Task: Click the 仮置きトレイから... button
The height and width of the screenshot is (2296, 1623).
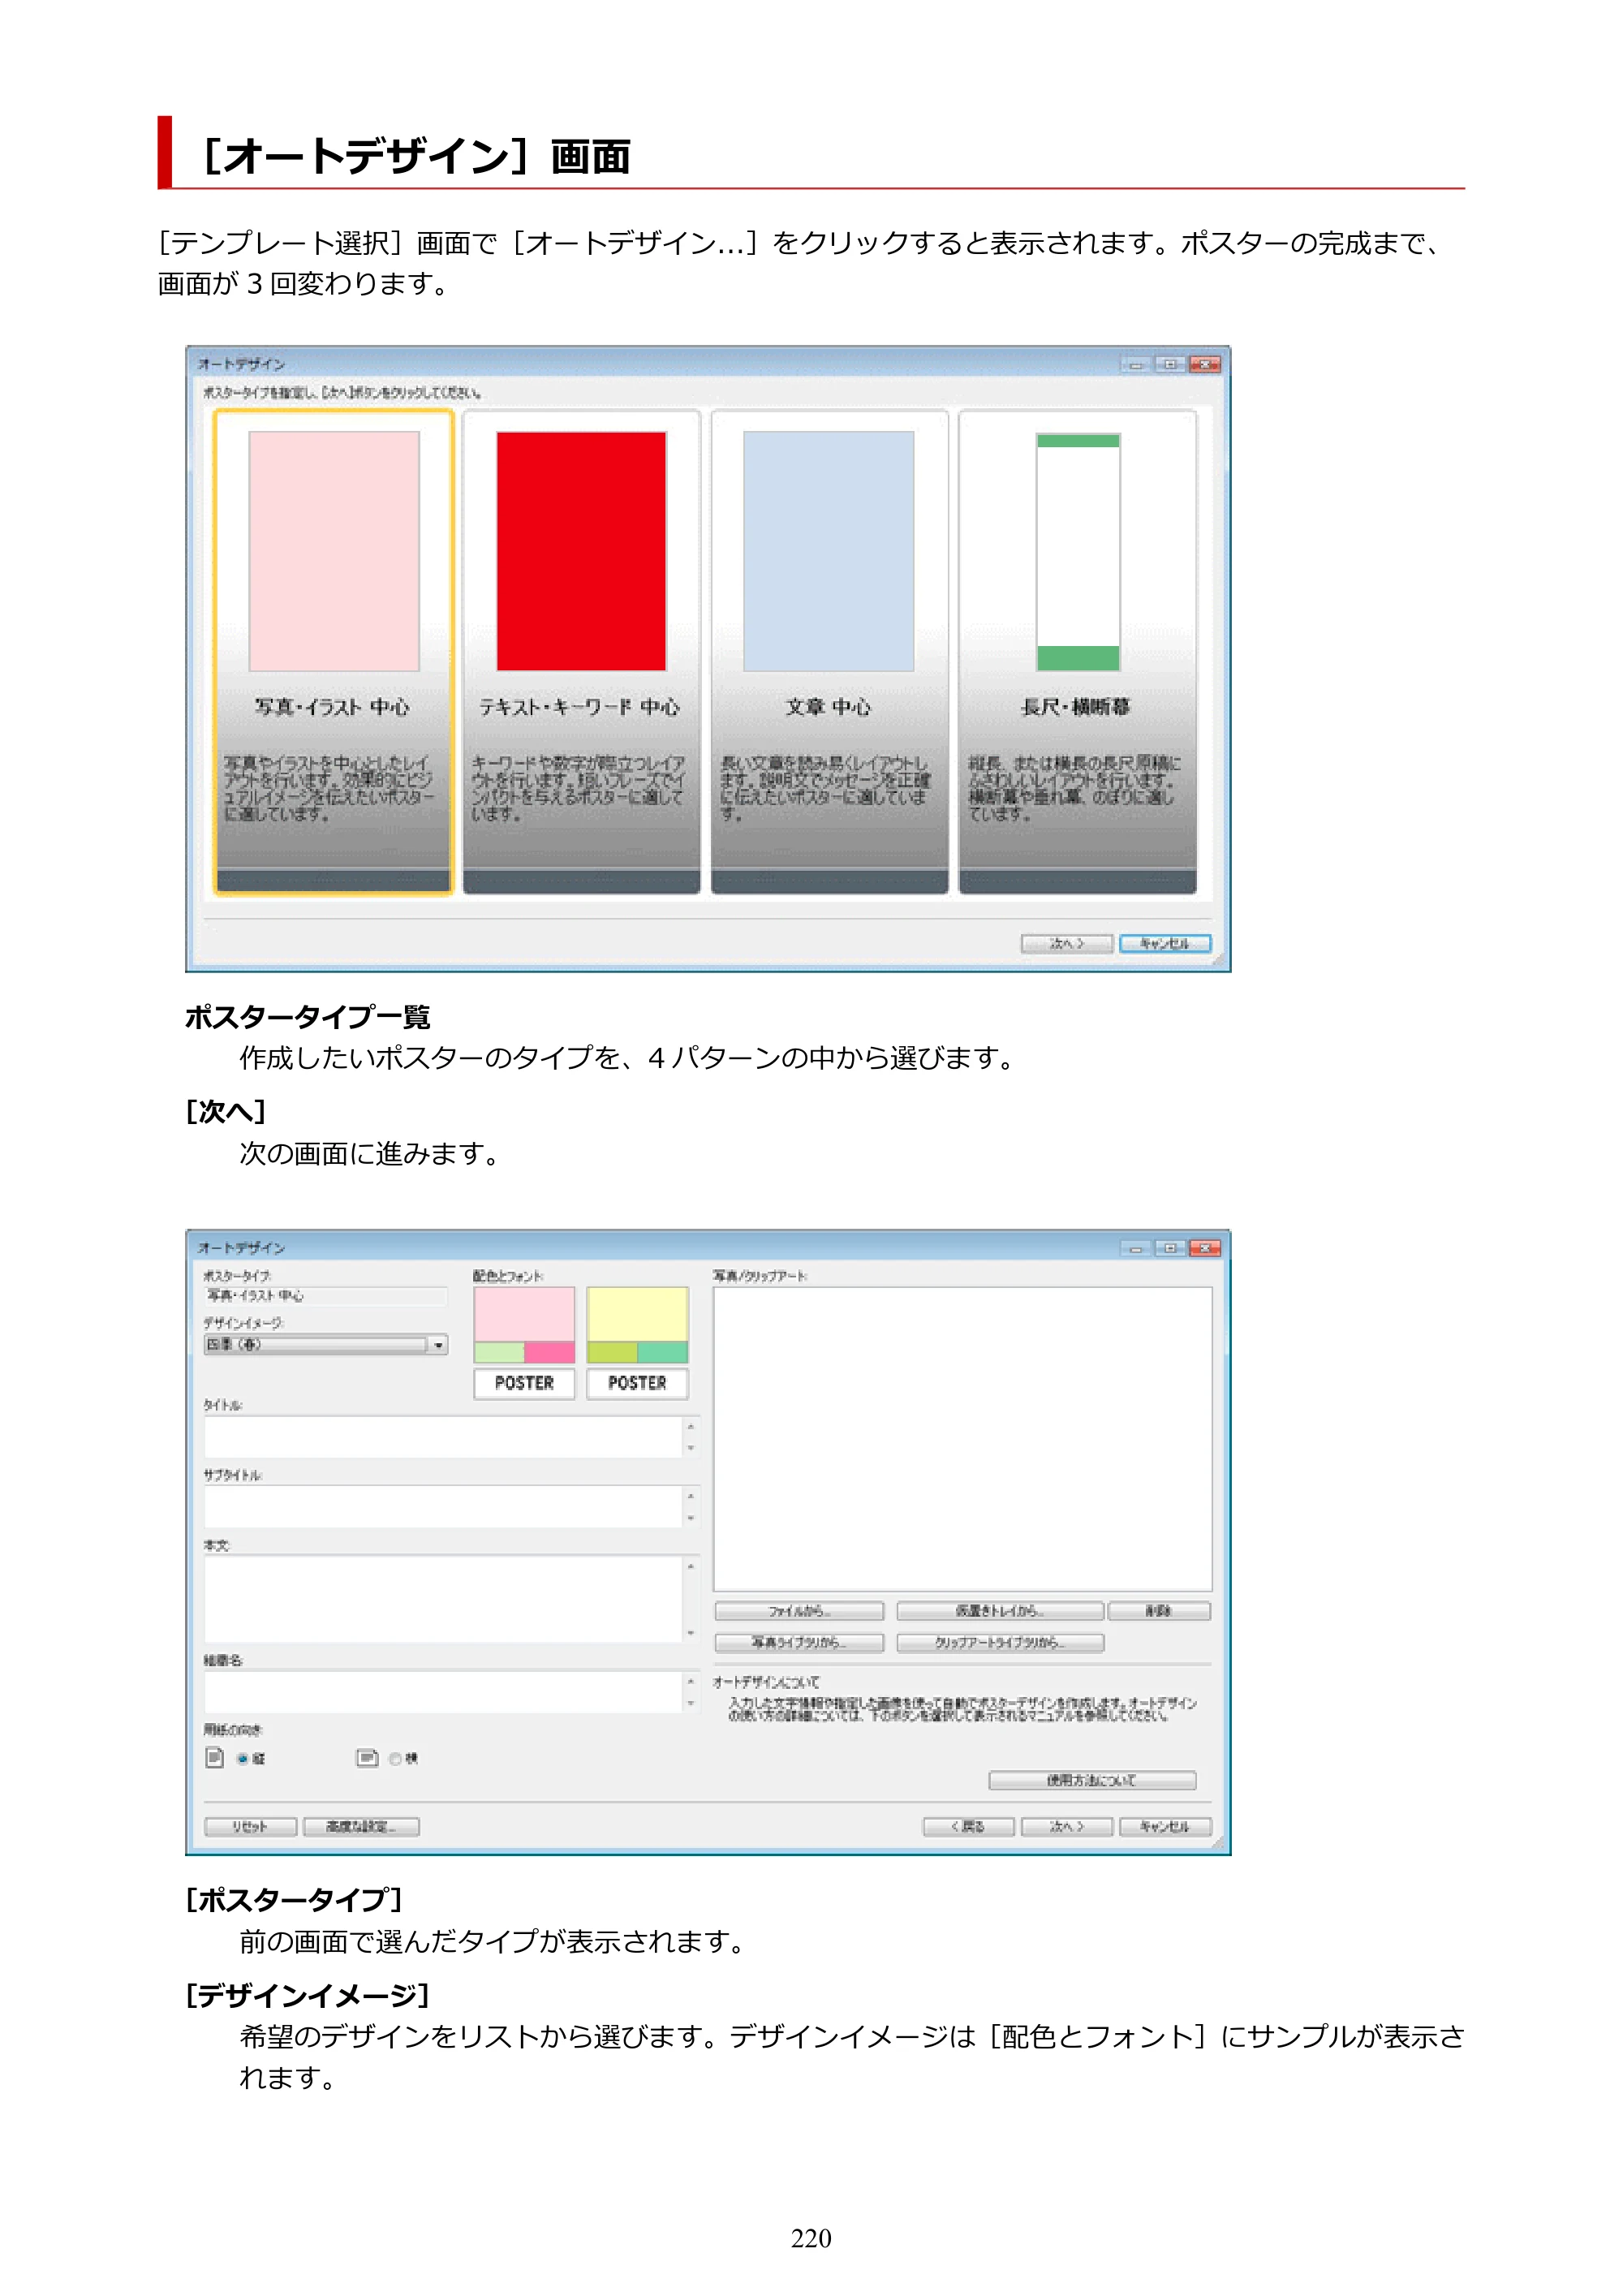Action: coord(1000,1611)
